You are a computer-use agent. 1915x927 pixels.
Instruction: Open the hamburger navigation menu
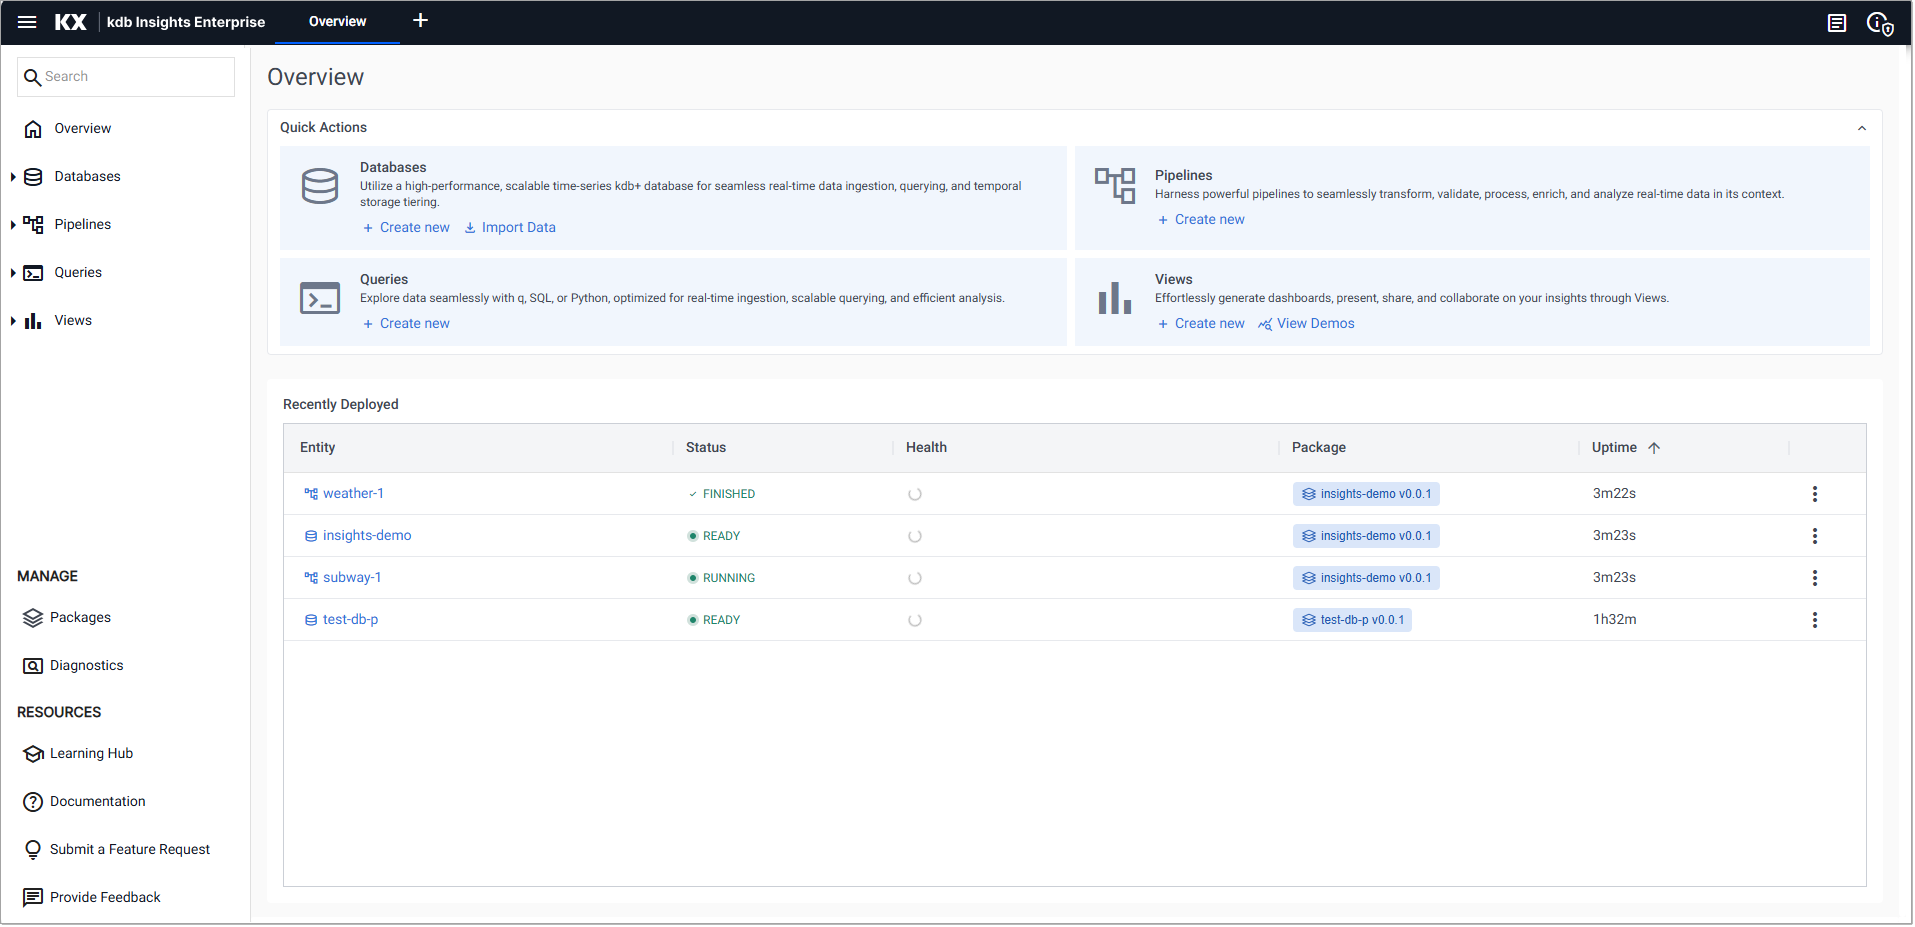[x=26, y=22]
